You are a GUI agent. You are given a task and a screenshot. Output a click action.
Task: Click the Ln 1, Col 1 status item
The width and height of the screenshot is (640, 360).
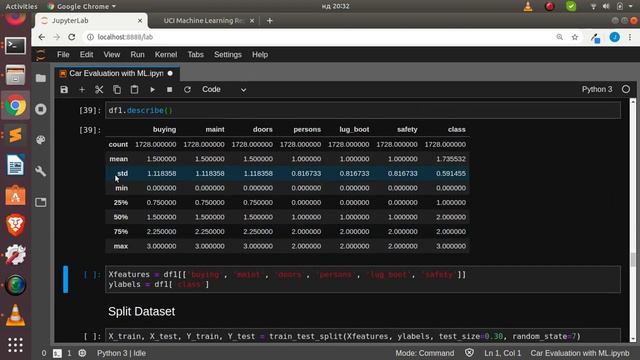point(502,353)
